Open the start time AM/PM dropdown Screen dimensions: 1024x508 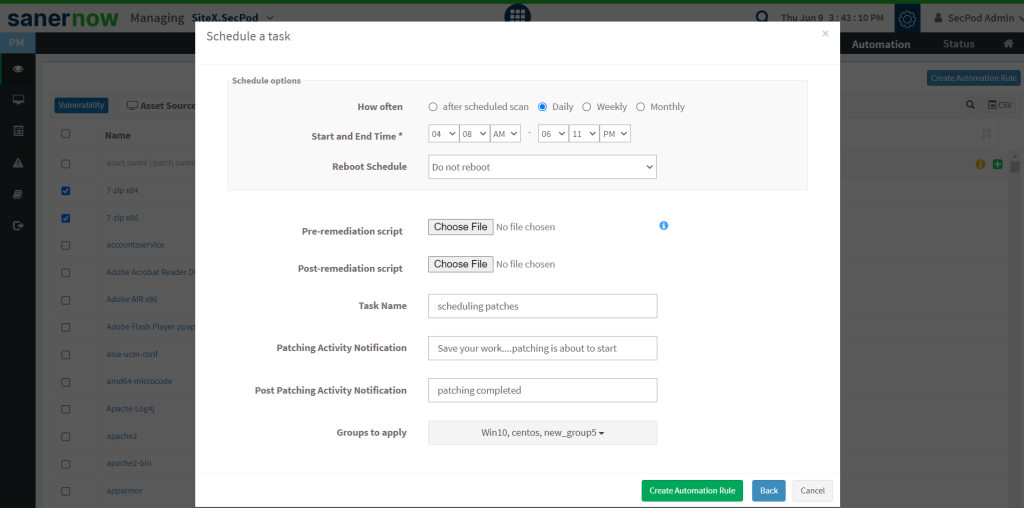[x=505, y=134]
